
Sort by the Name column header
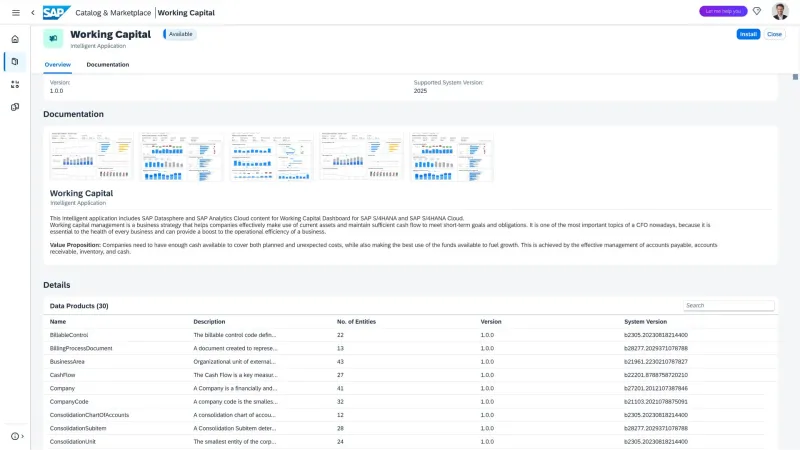(x=58, y=321)
